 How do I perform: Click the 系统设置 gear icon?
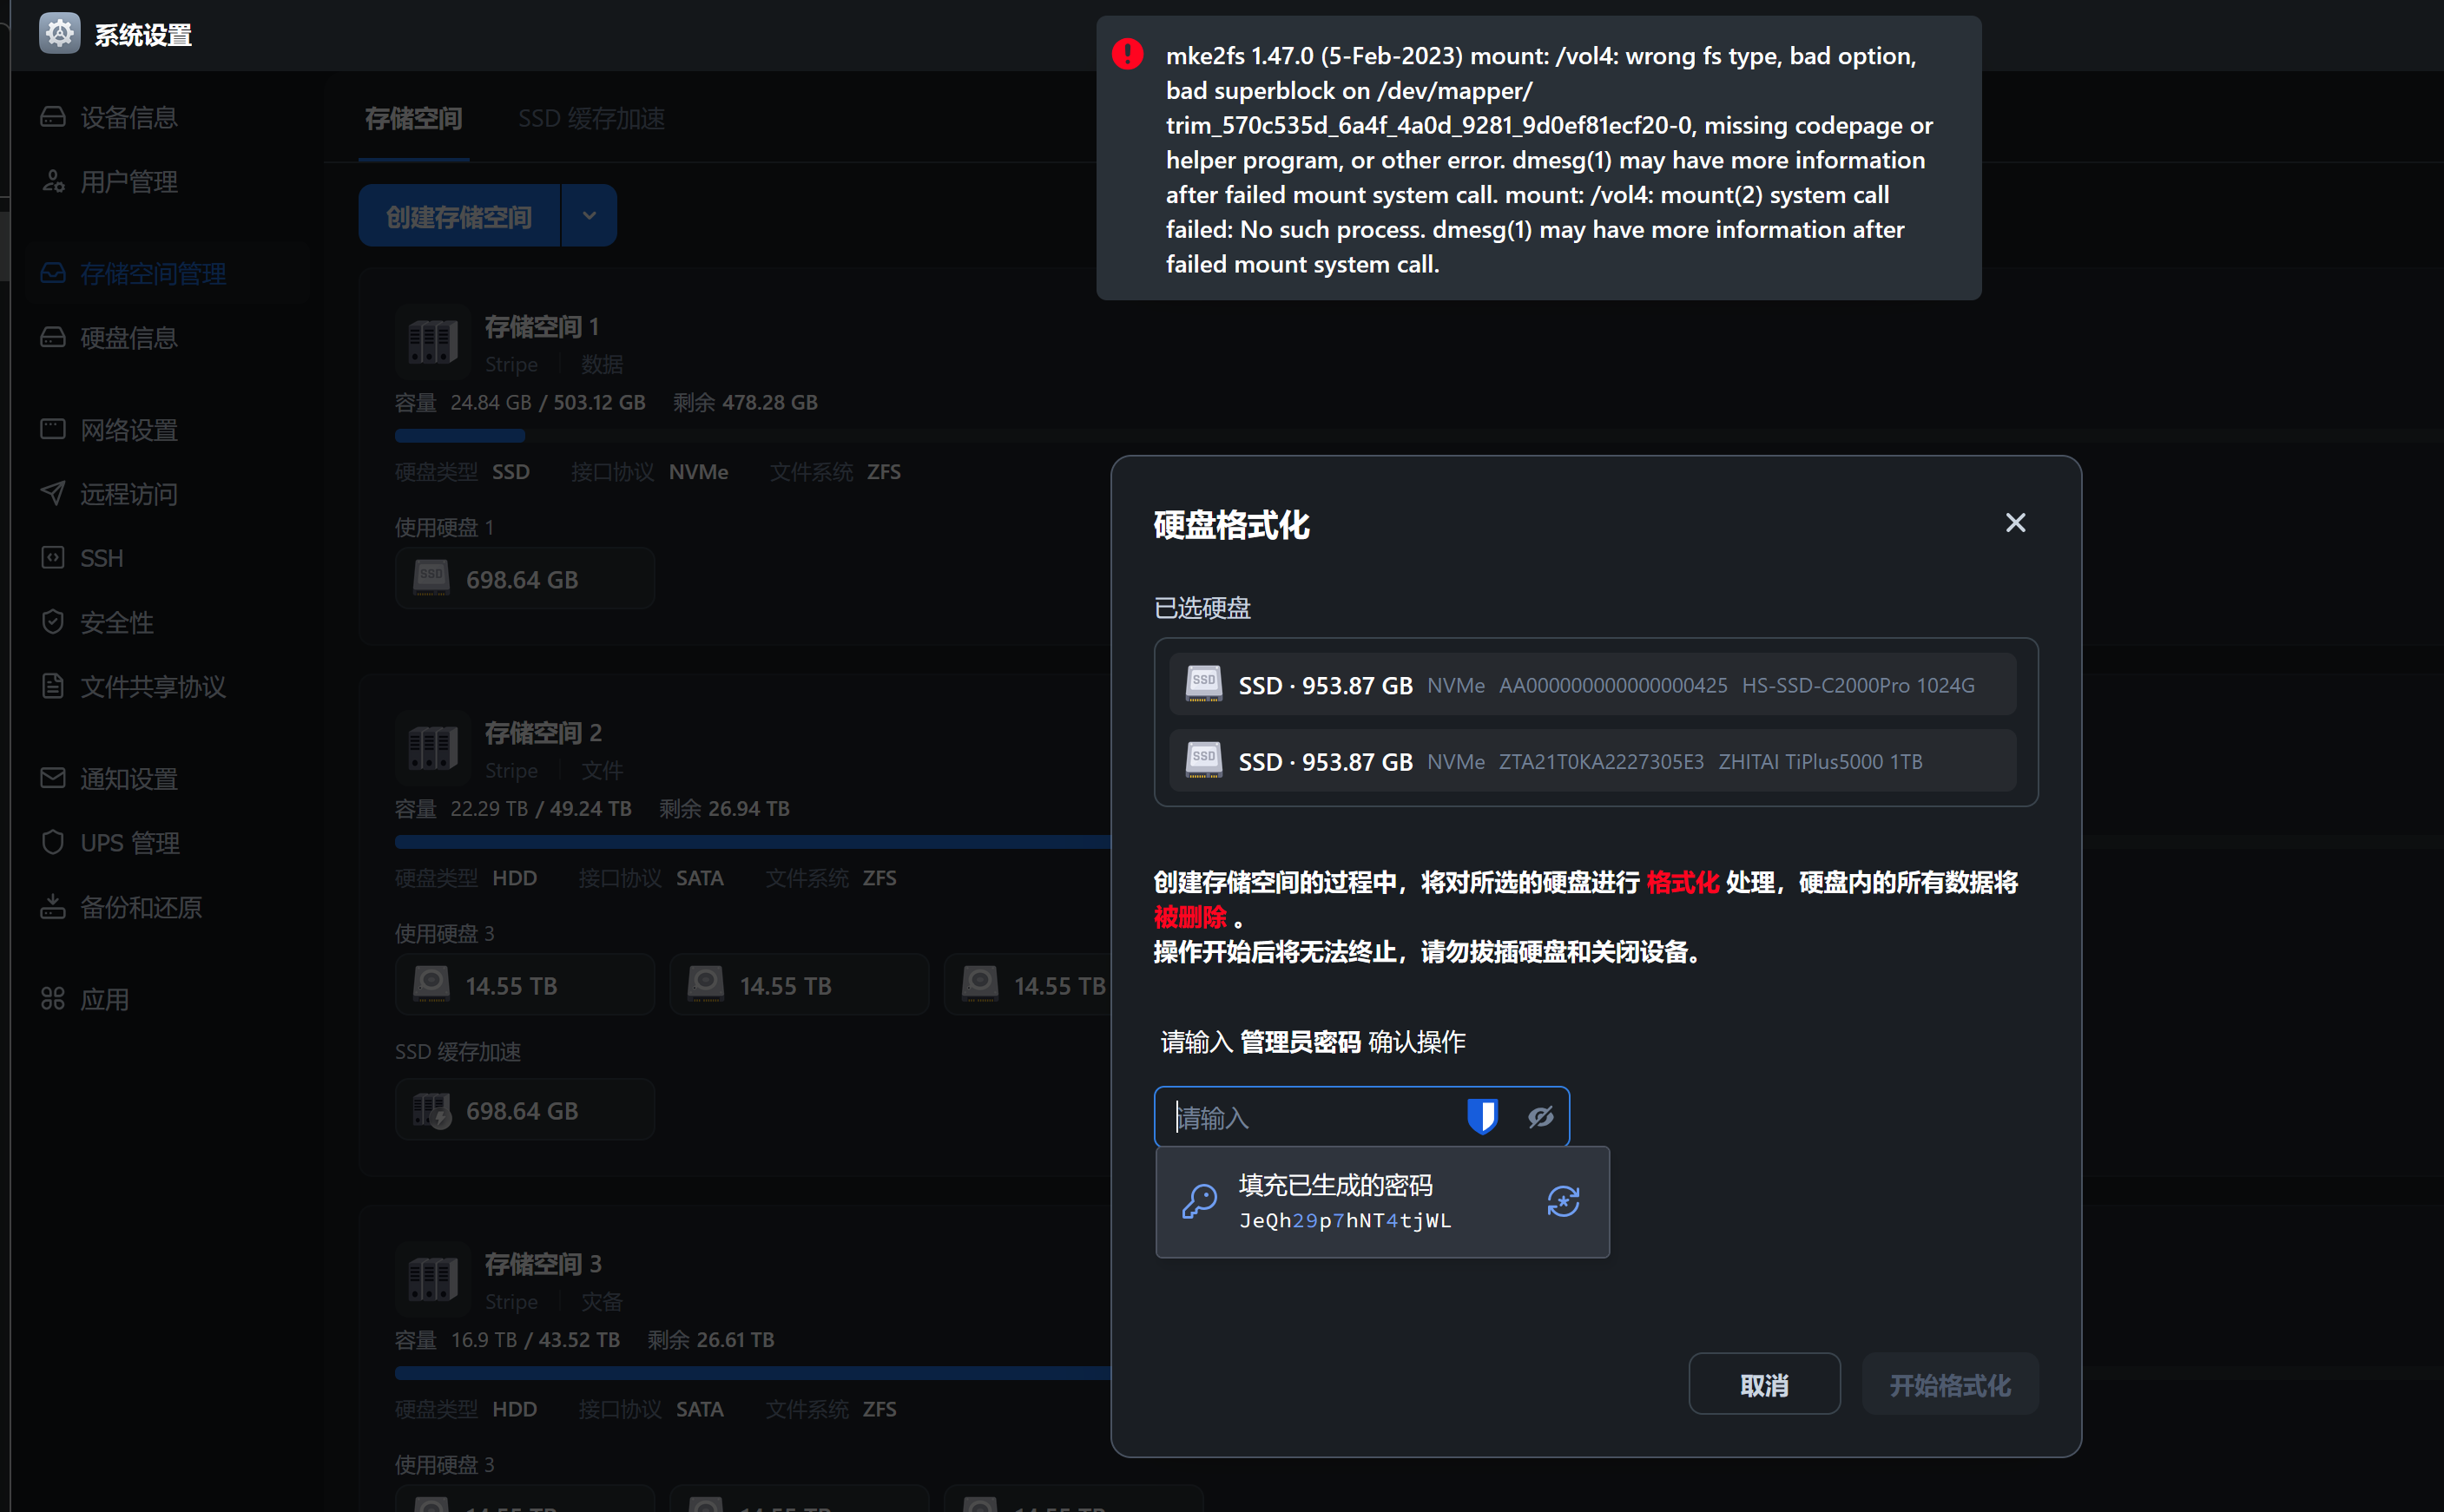tap(59, 34)
